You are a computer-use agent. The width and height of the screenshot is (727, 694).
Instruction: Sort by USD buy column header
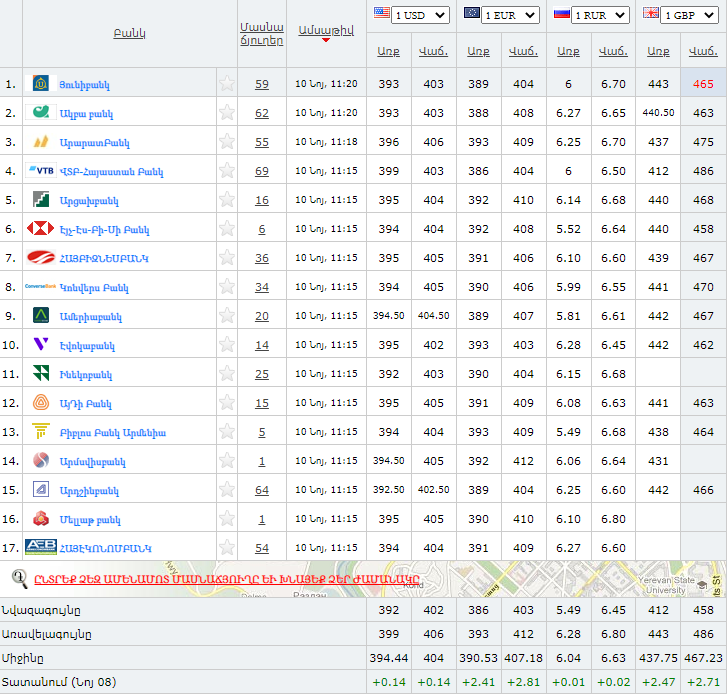tap(389, 51)
